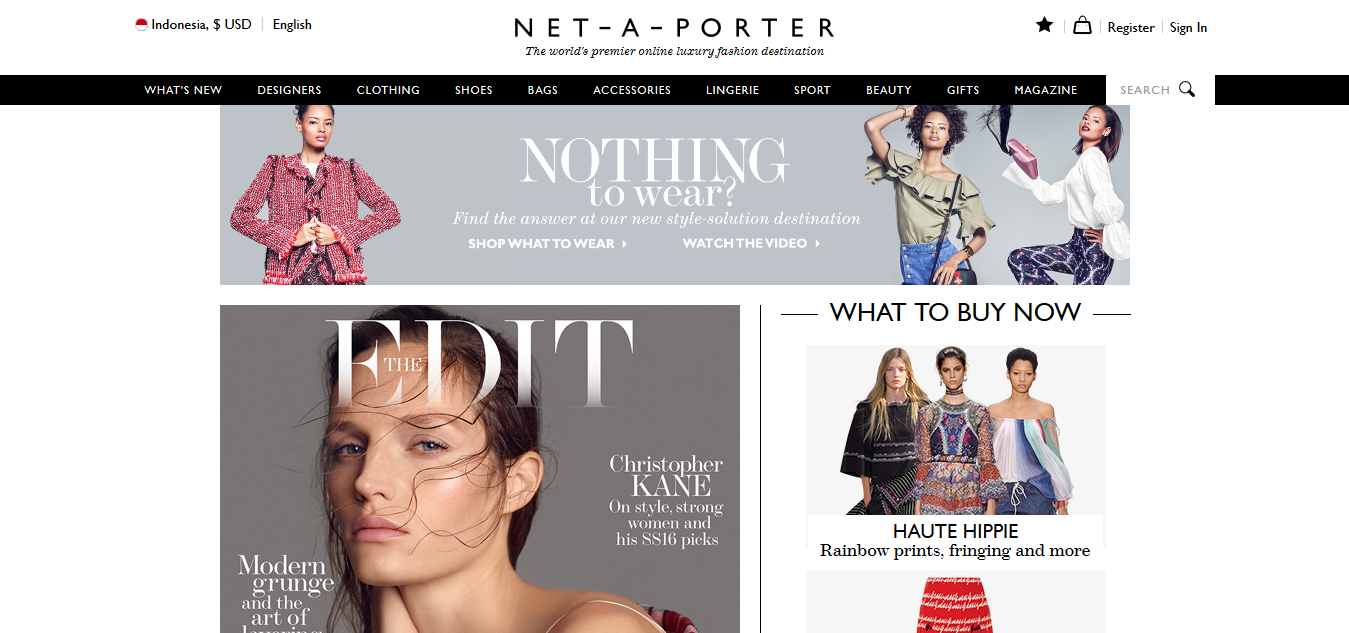This screenshot has width=1349, height=633.
Task: Open the Indonesia, $ USD country selector
Action: (194, 25)
